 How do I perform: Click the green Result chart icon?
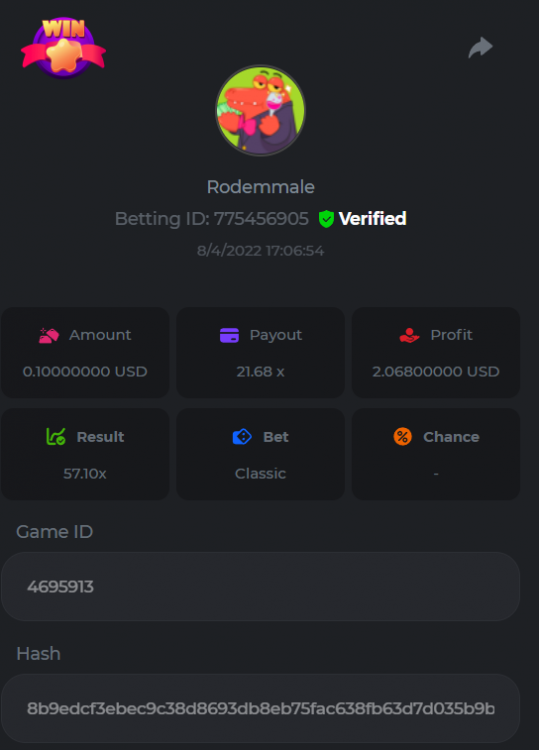coord(56,437)
